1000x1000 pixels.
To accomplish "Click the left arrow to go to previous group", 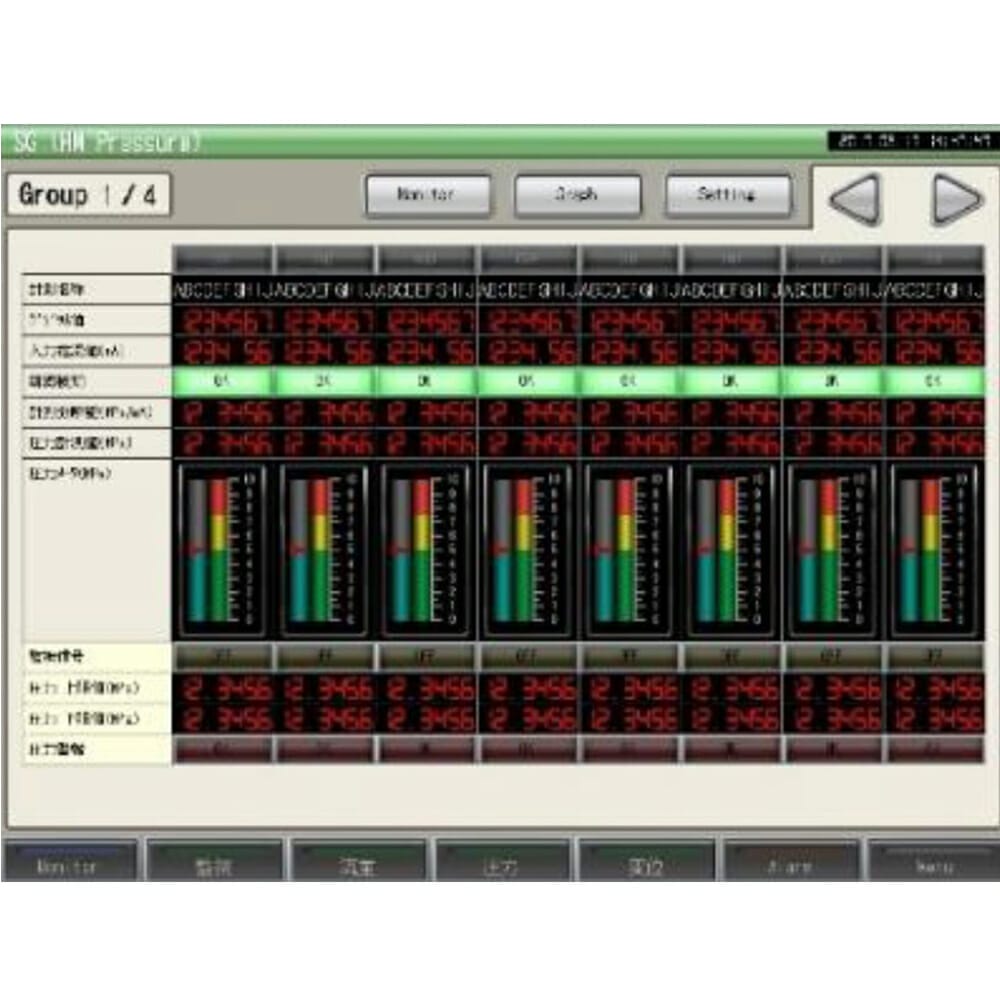I will pyautogui.click(x=855, y=198).
